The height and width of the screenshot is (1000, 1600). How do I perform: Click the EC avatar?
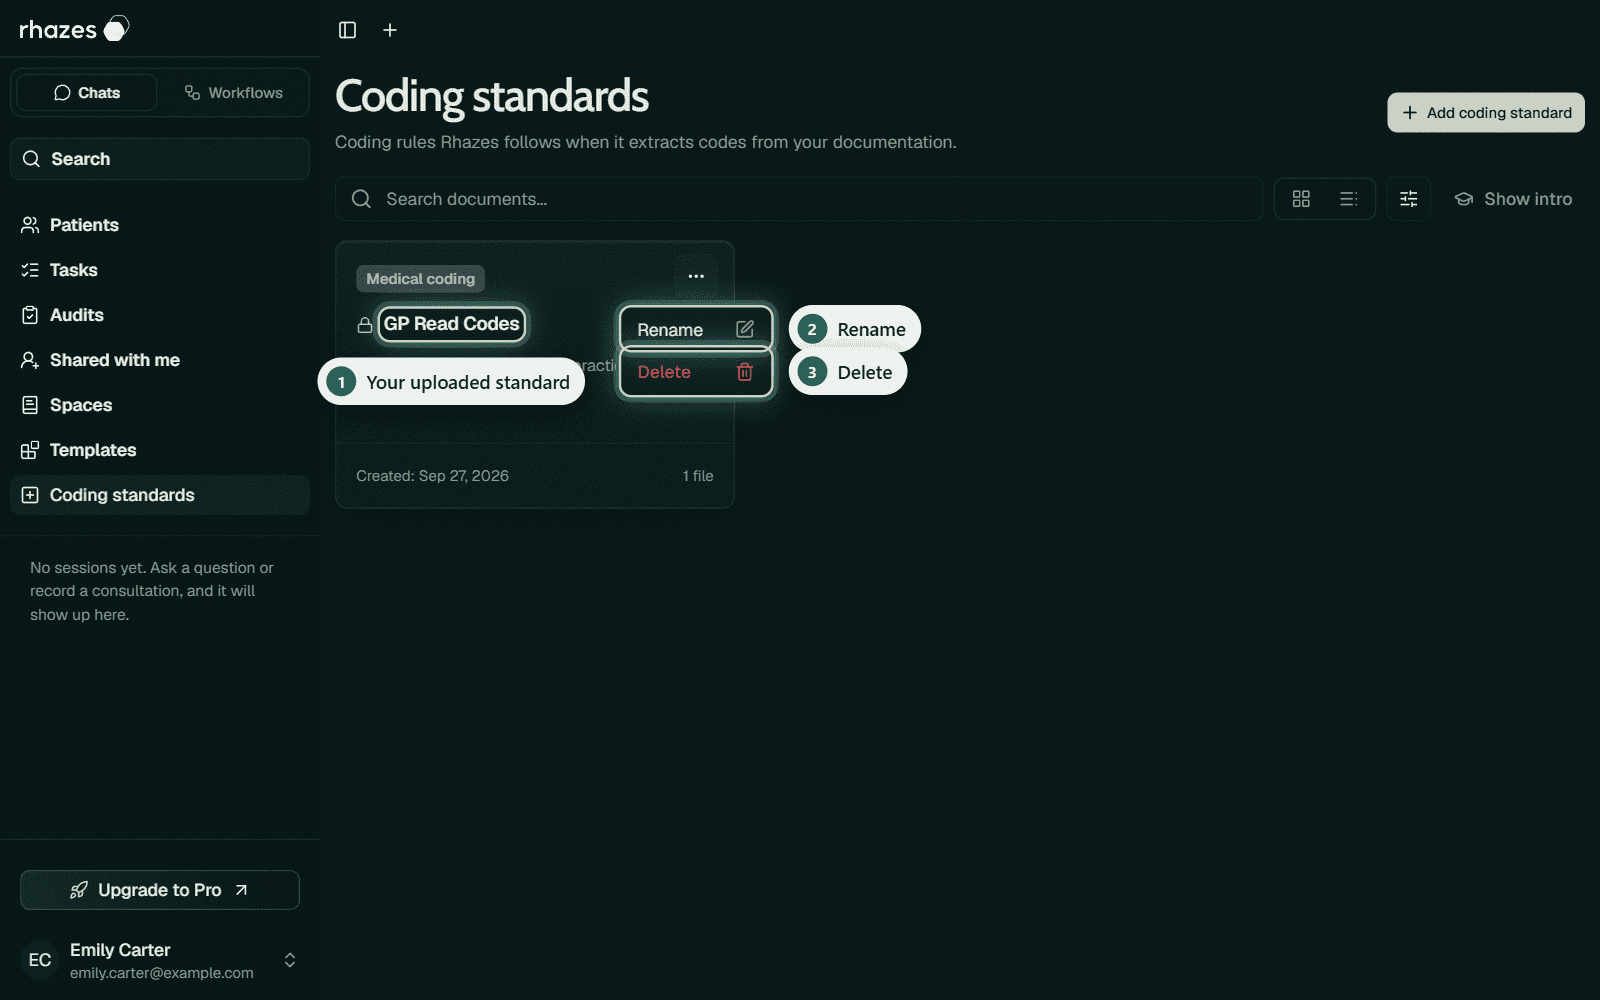(x=40, y=960)
